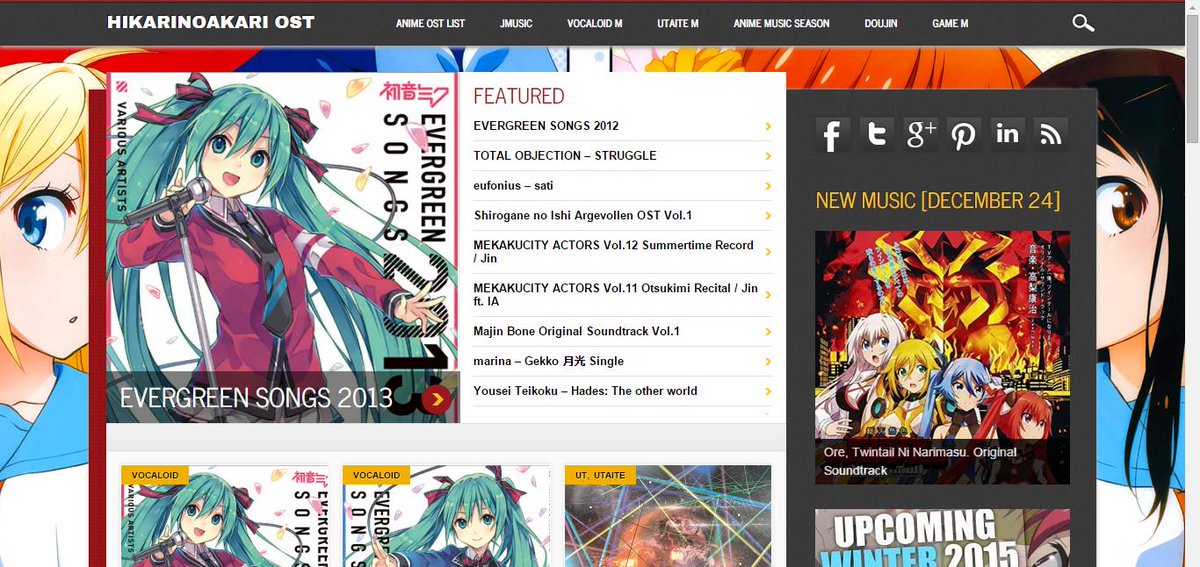Open the JMUSIC menu item

[516, 23]
